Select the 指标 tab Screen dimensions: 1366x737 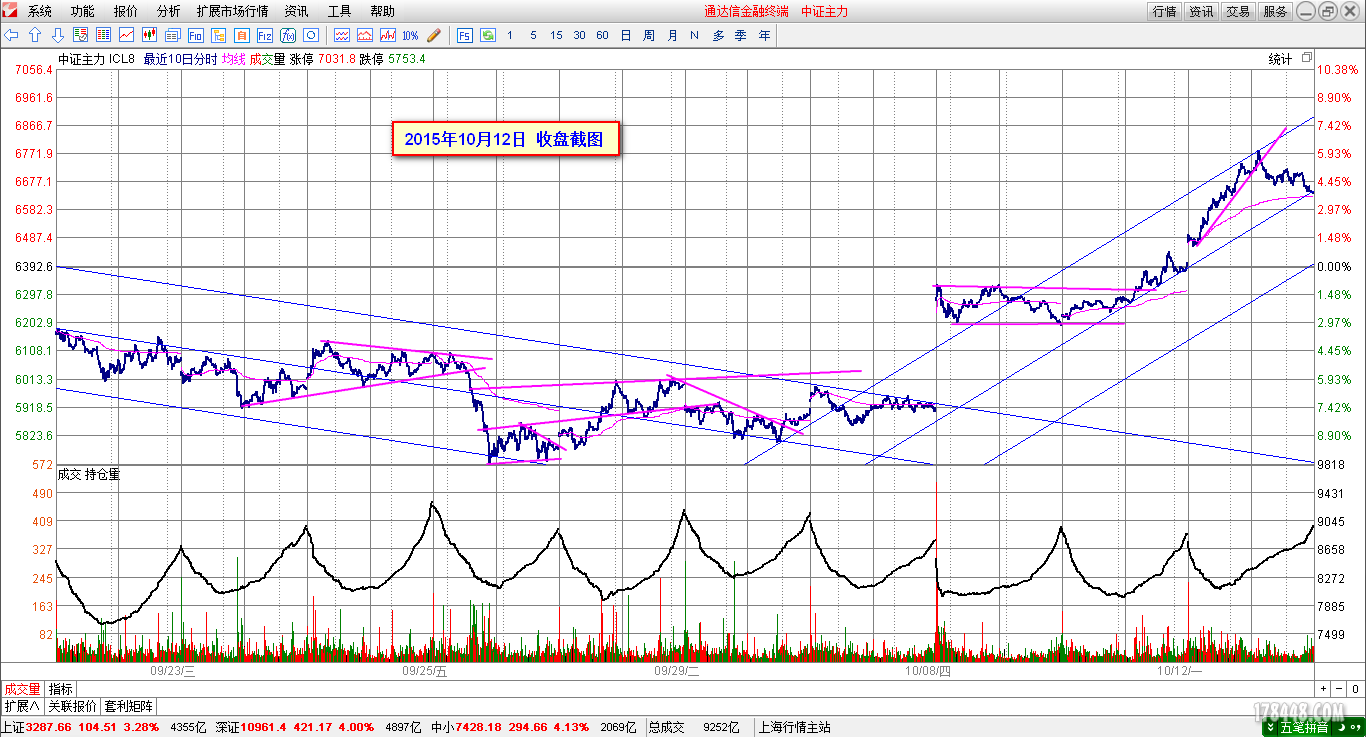coord(60,689)
